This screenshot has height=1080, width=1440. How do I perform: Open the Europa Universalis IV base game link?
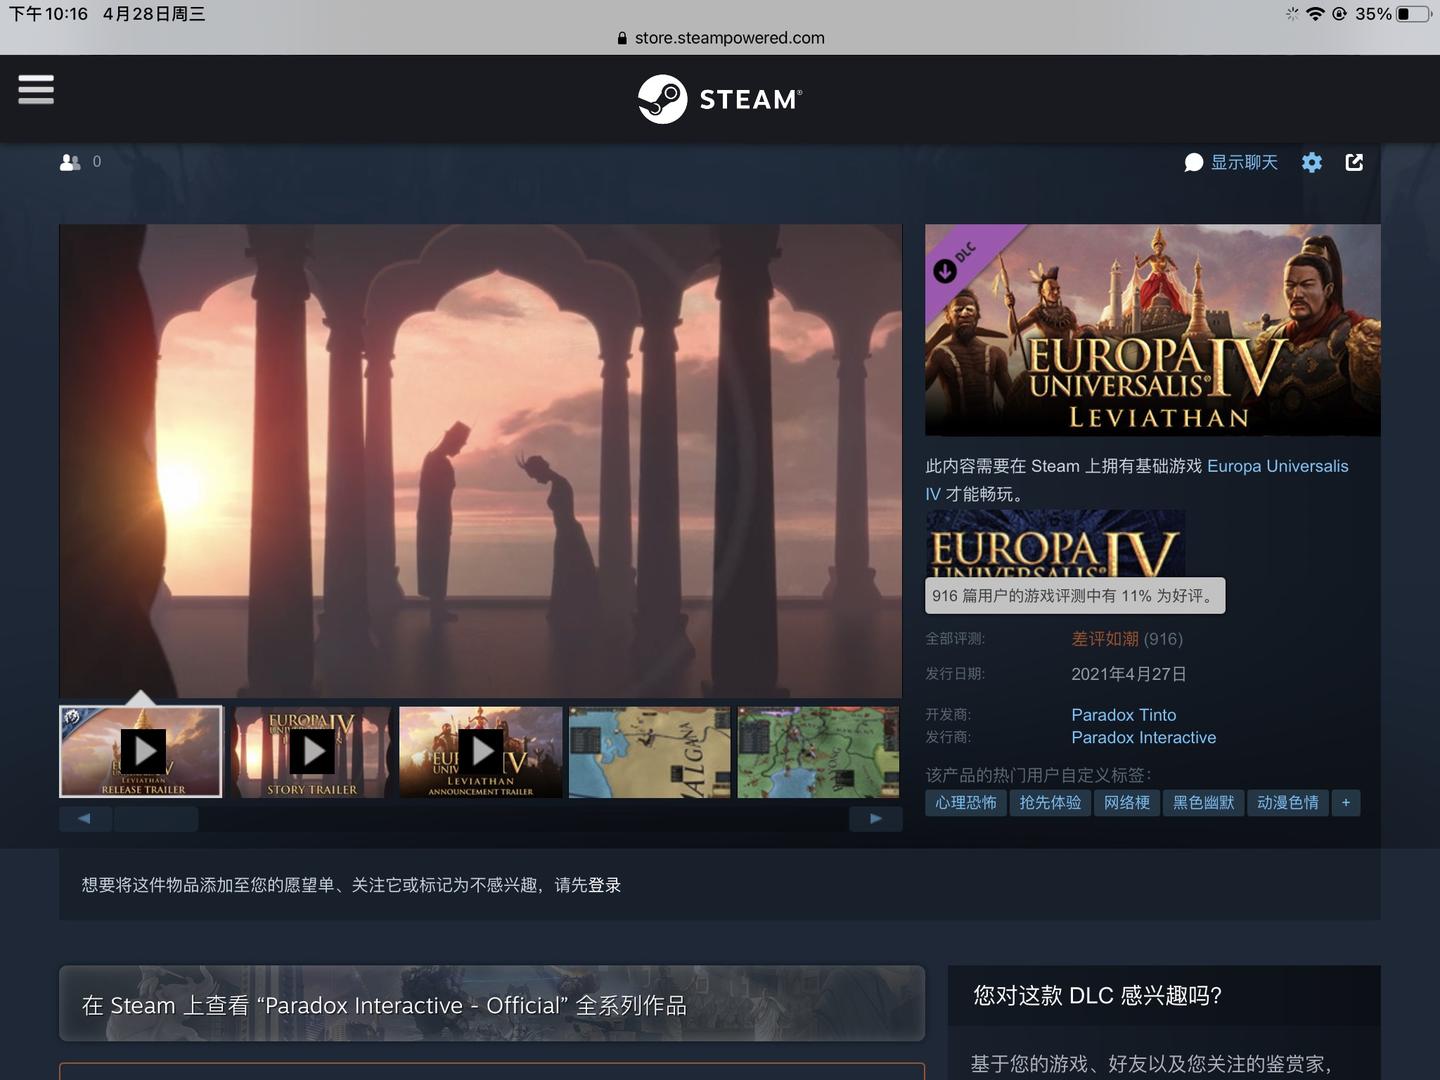1277,466
